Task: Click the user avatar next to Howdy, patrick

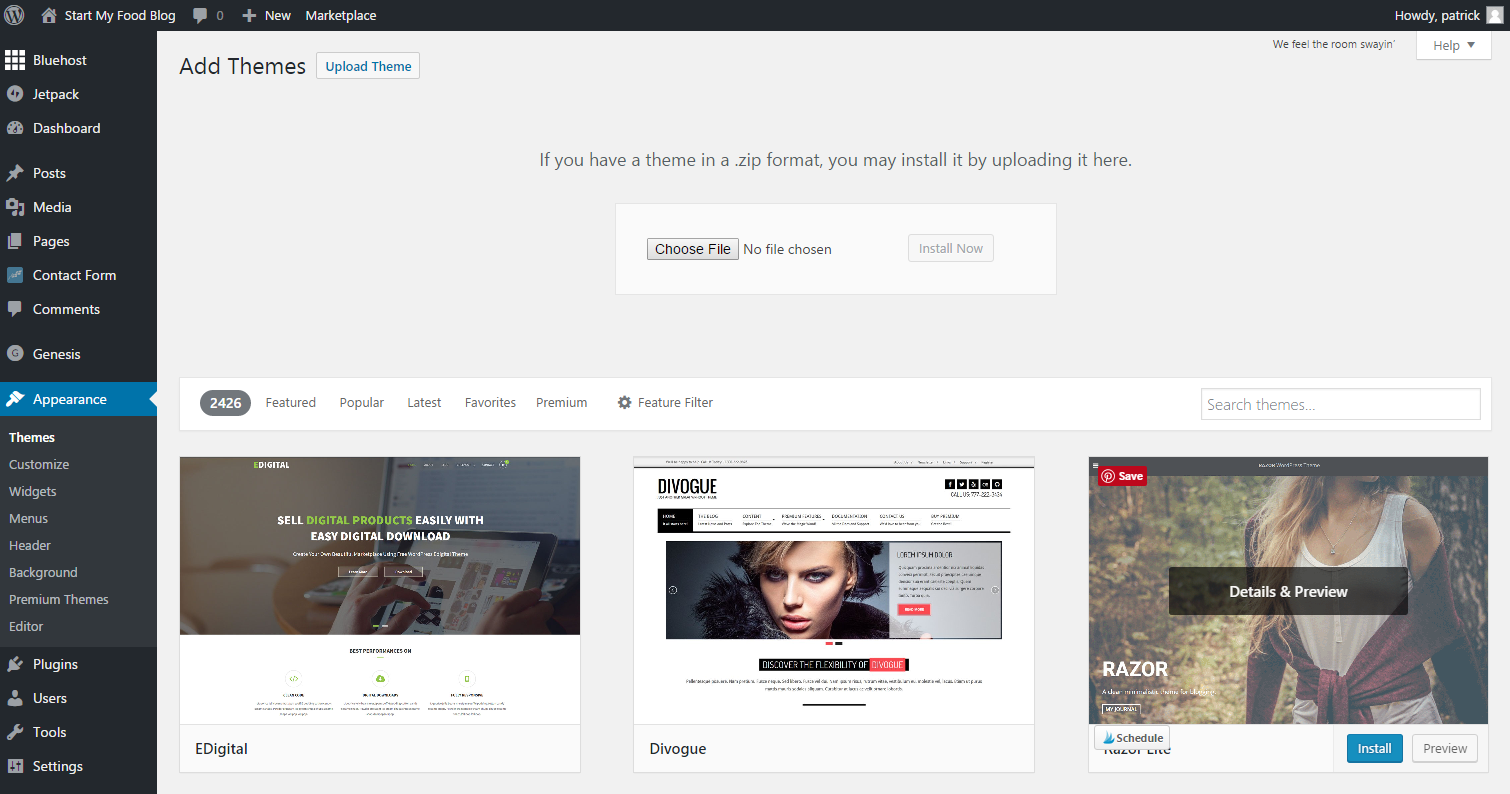Action: tap(1494, 15)
